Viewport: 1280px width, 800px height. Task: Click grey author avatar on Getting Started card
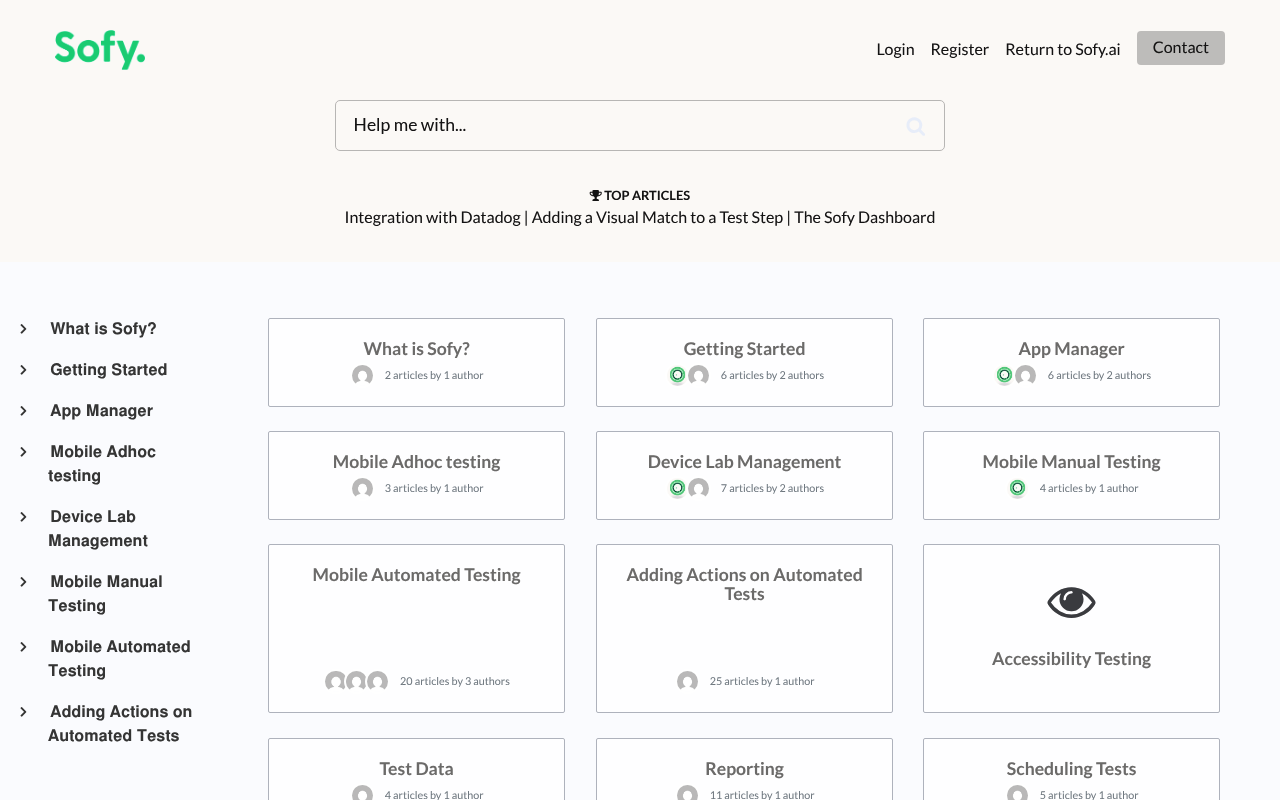pos(698,375)
